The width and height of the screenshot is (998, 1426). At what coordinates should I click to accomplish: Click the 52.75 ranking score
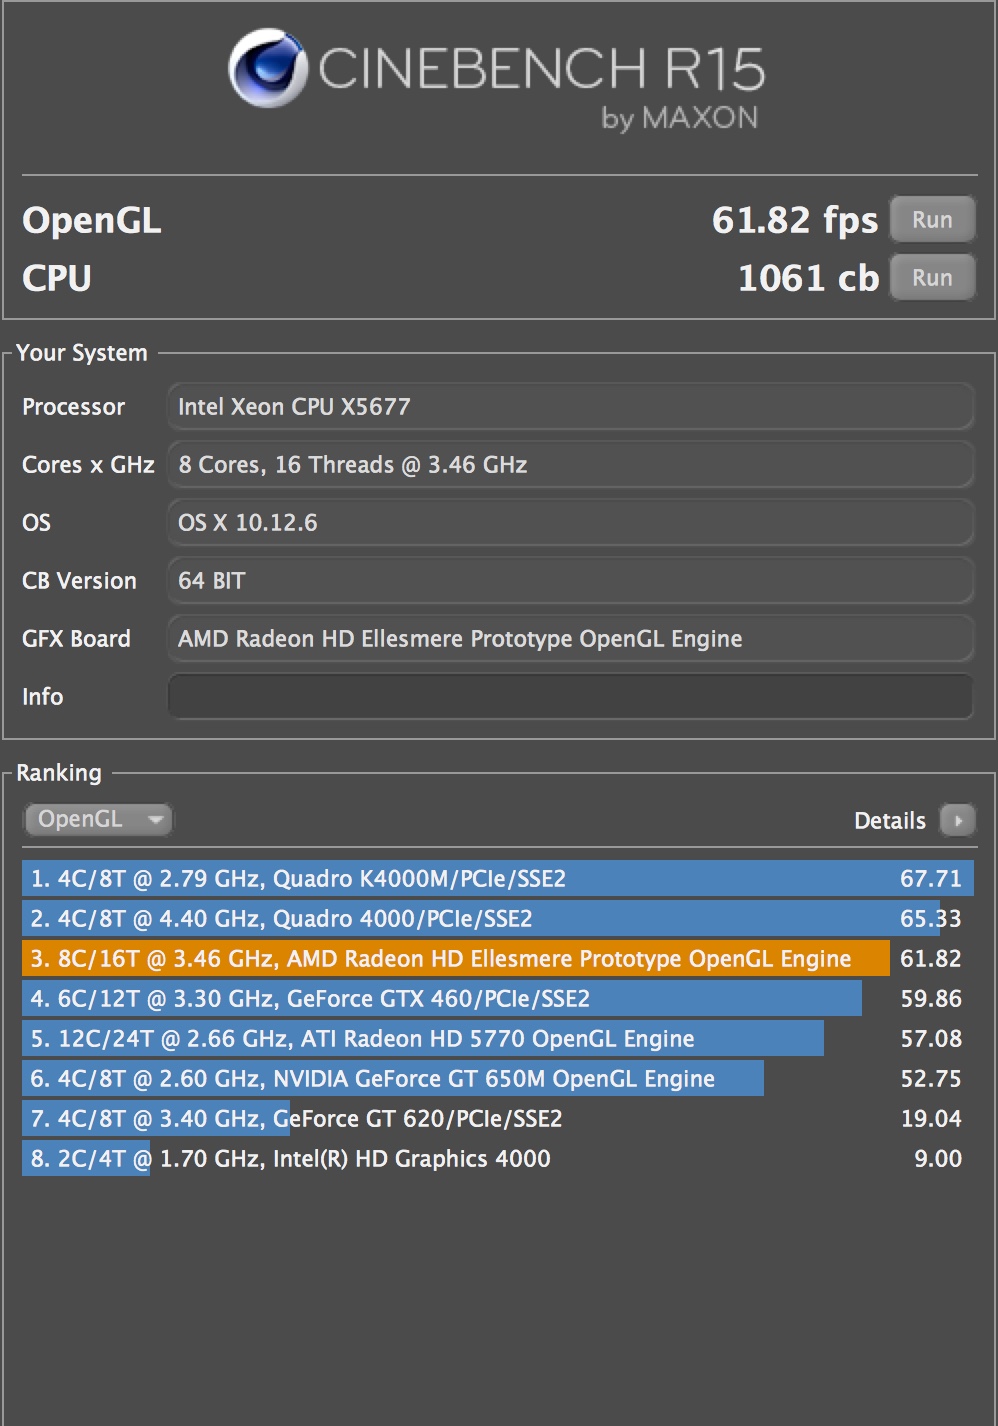click(930, 1079)
